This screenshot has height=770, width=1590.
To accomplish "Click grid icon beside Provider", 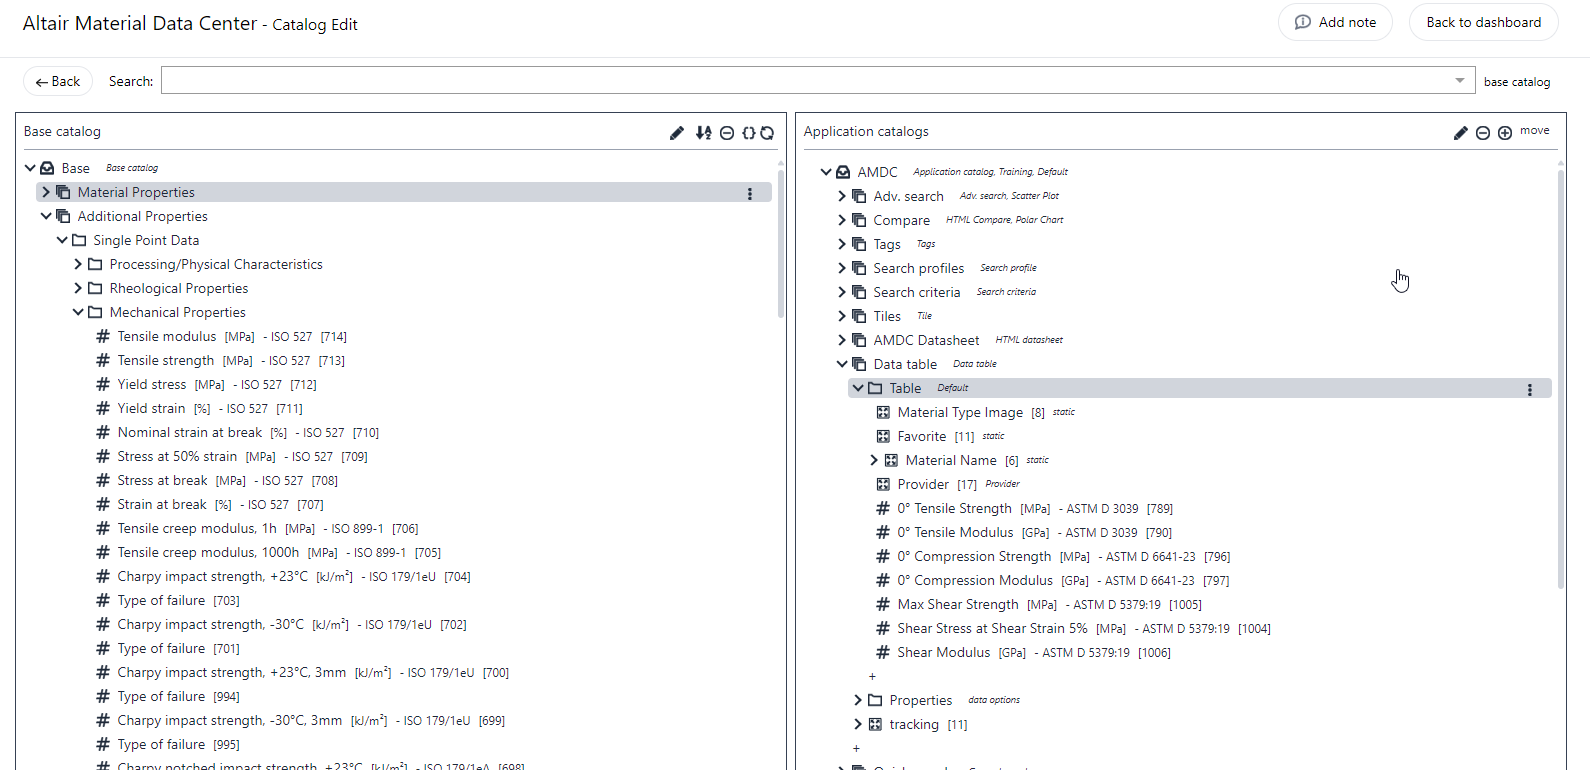I will click(x=883, y=484).
